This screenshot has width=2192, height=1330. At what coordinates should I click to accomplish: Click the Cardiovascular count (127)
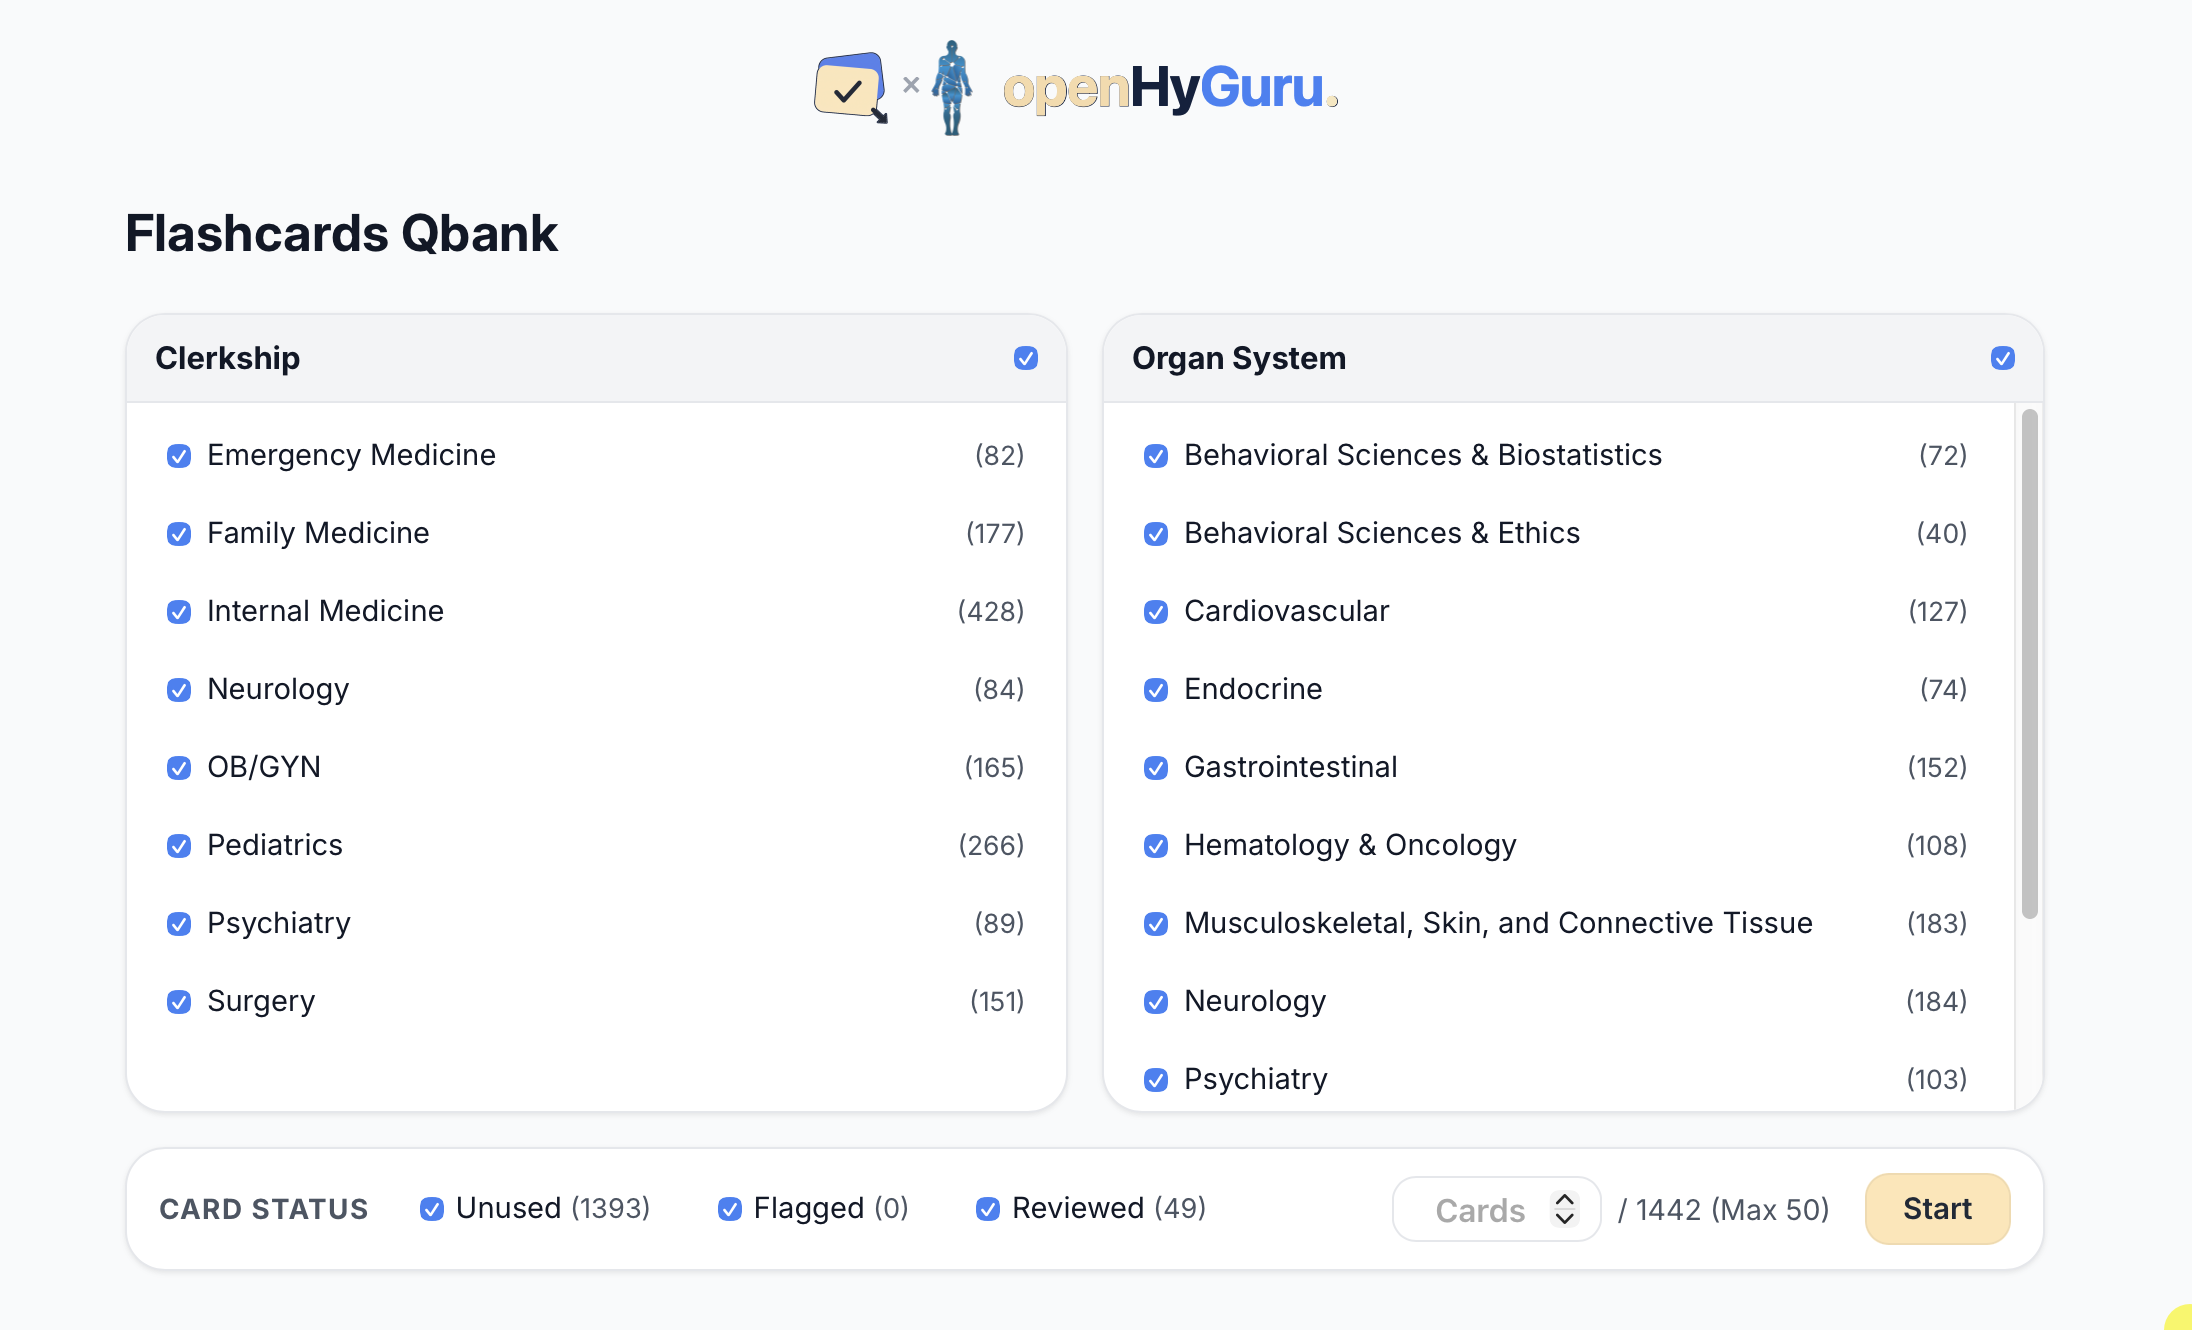[1937, 612]
